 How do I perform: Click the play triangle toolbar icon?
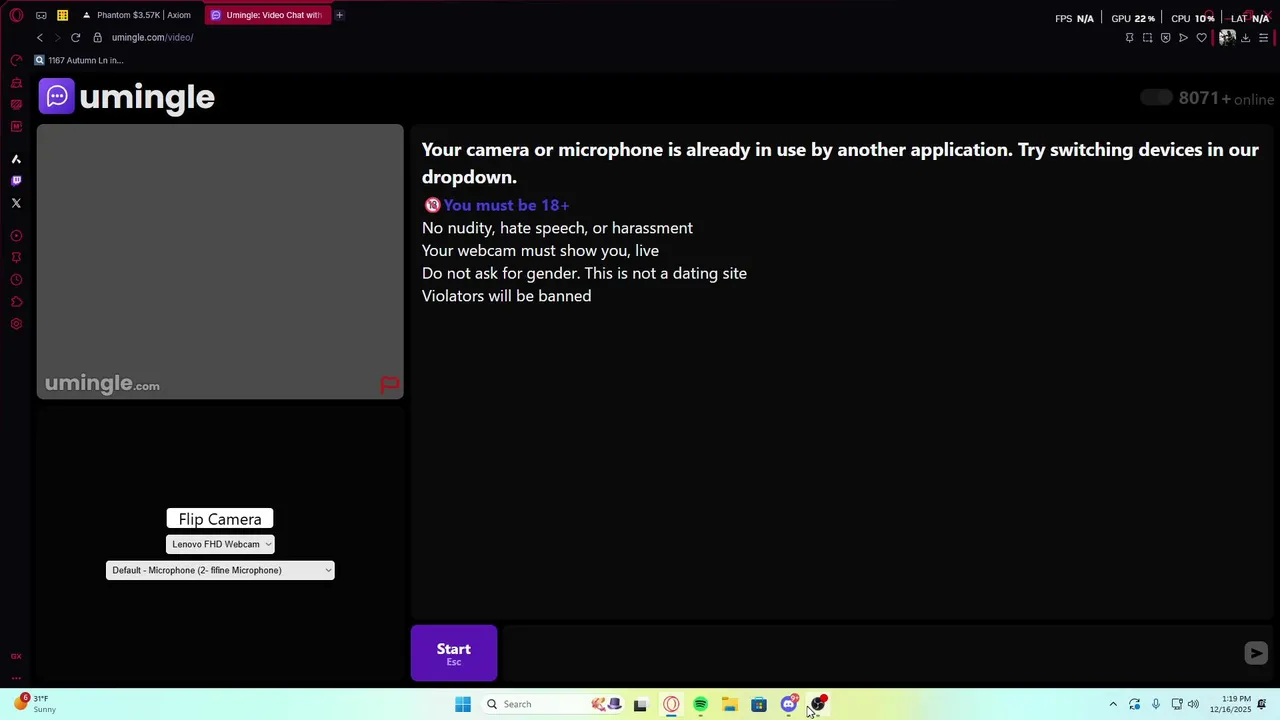[1184, 38]
